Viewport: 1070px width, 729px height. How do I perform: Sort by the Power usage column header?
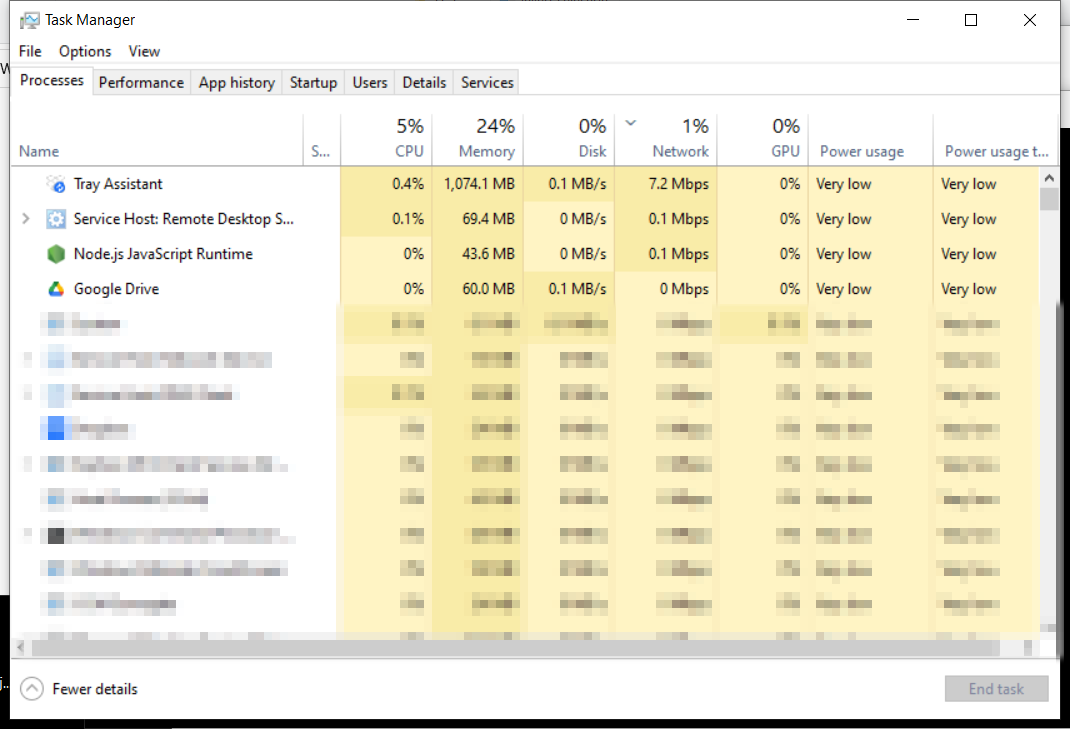(x=871, y=140)
